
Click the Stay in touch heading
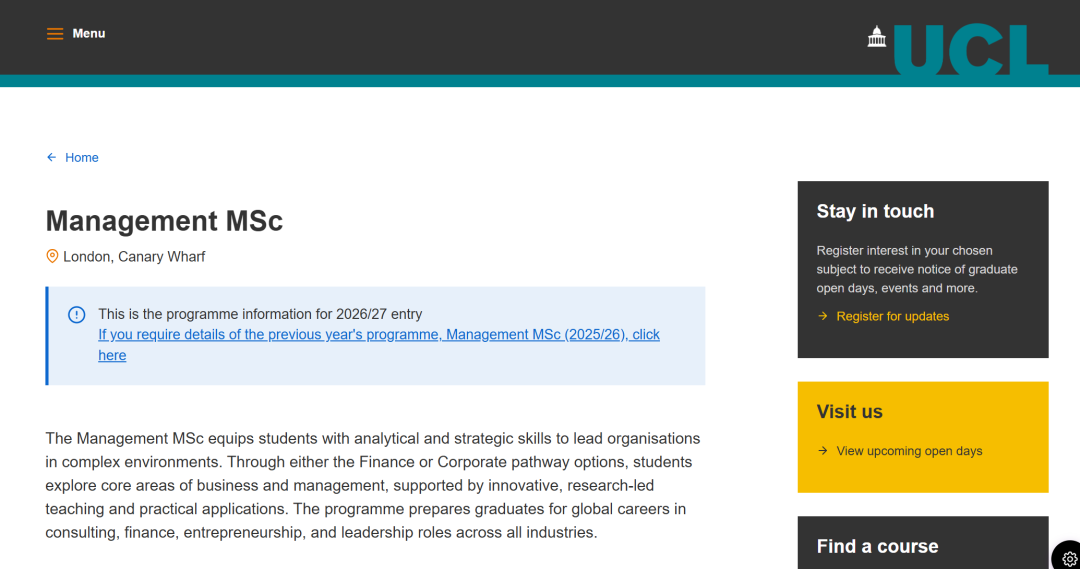click(x=875, y=211)
